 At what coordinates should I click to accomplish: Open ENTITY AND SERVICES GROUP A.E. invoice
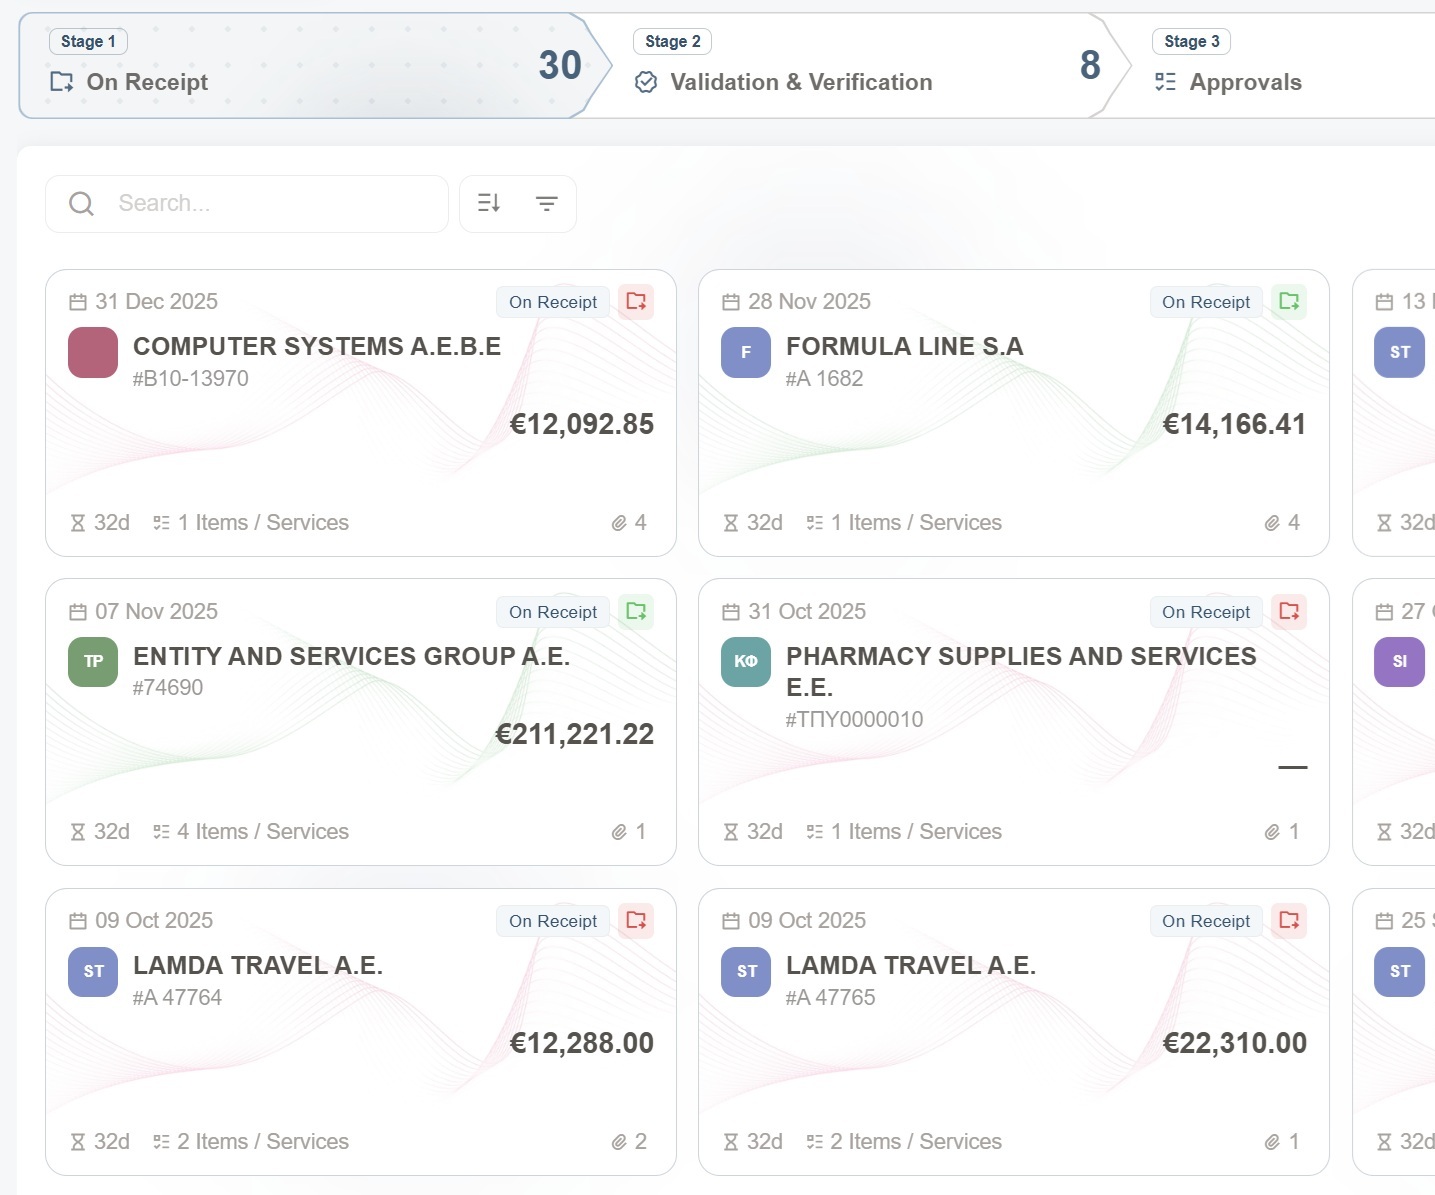[361, 722]
